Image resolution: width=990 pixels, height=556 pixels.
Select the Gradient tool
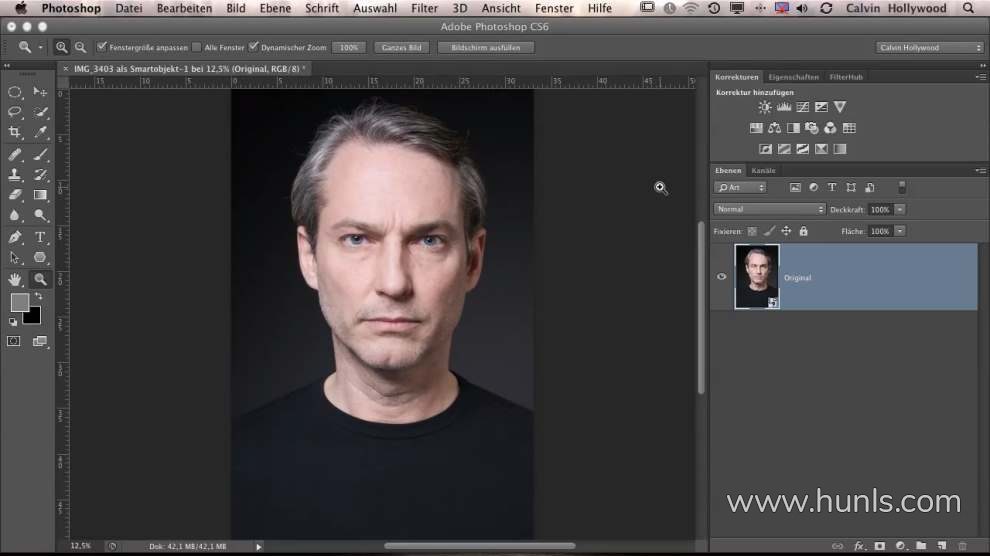pyautogui.click(x=40, y=195)
